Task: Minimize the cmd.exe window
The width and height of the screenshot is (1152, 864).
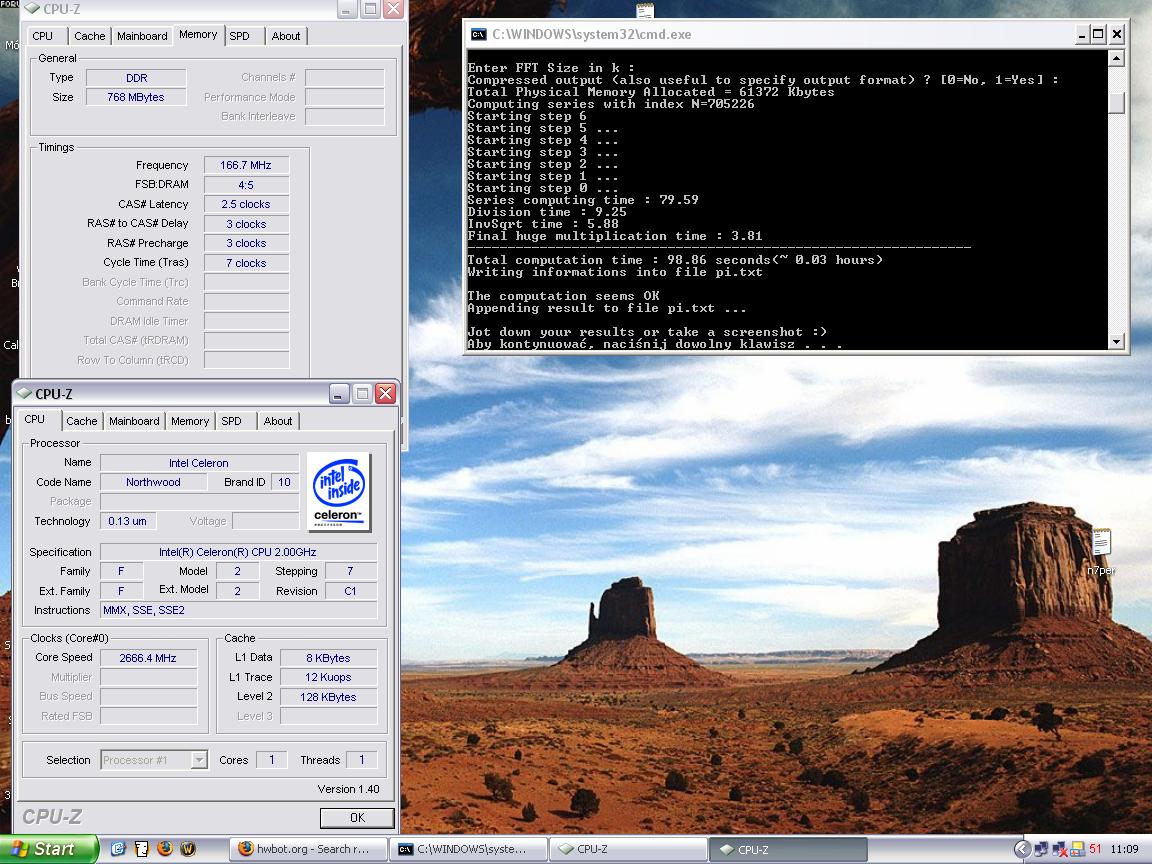Action: pos(1081,35)
